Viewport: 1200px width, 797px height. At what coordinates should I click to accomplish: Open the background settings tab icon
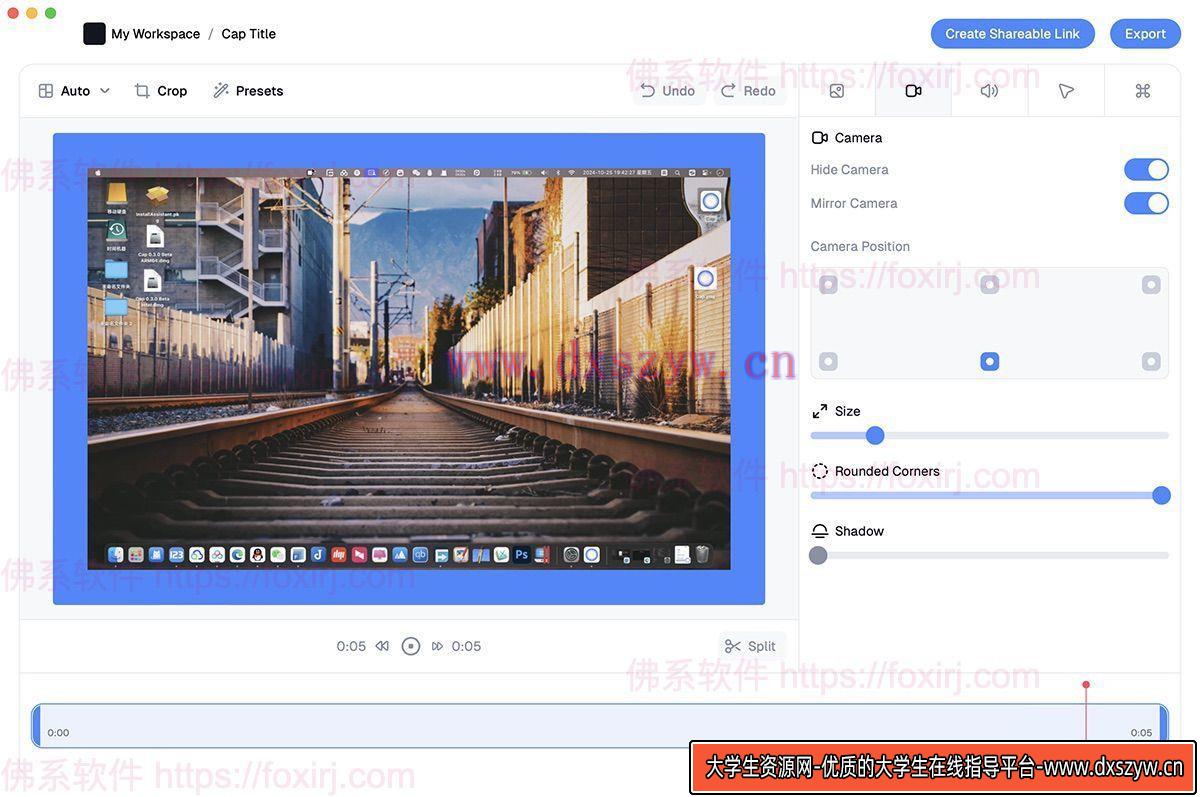(x=837, y=91)
